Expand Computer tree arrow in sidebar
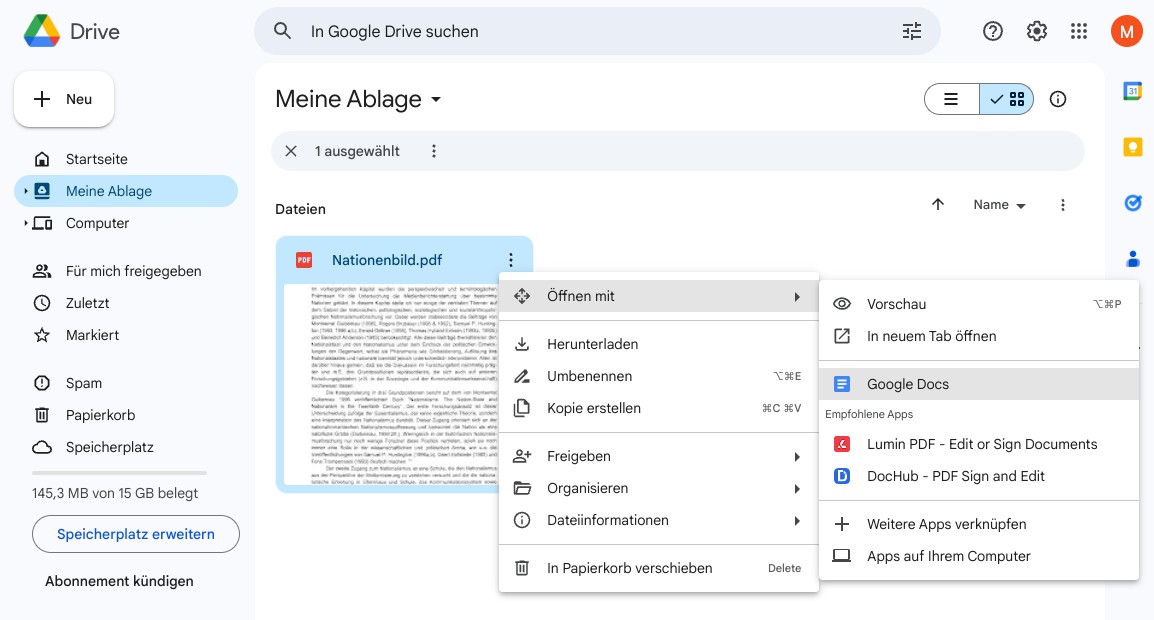 pos(26,223)
